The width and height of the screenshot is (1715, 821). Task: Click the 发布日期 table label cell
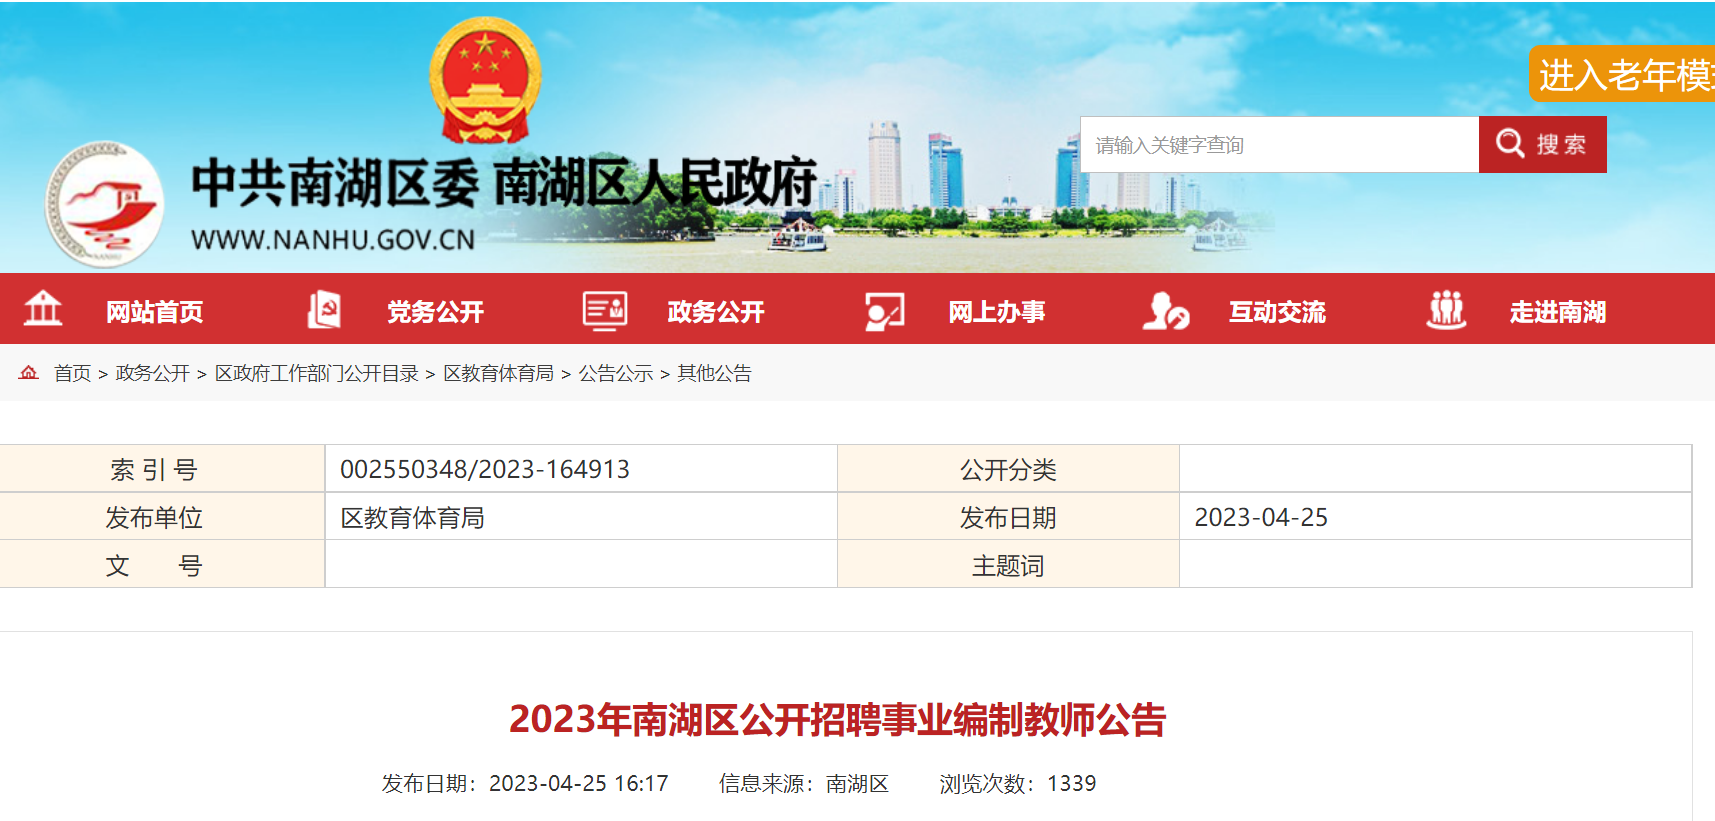point(1008,517)
